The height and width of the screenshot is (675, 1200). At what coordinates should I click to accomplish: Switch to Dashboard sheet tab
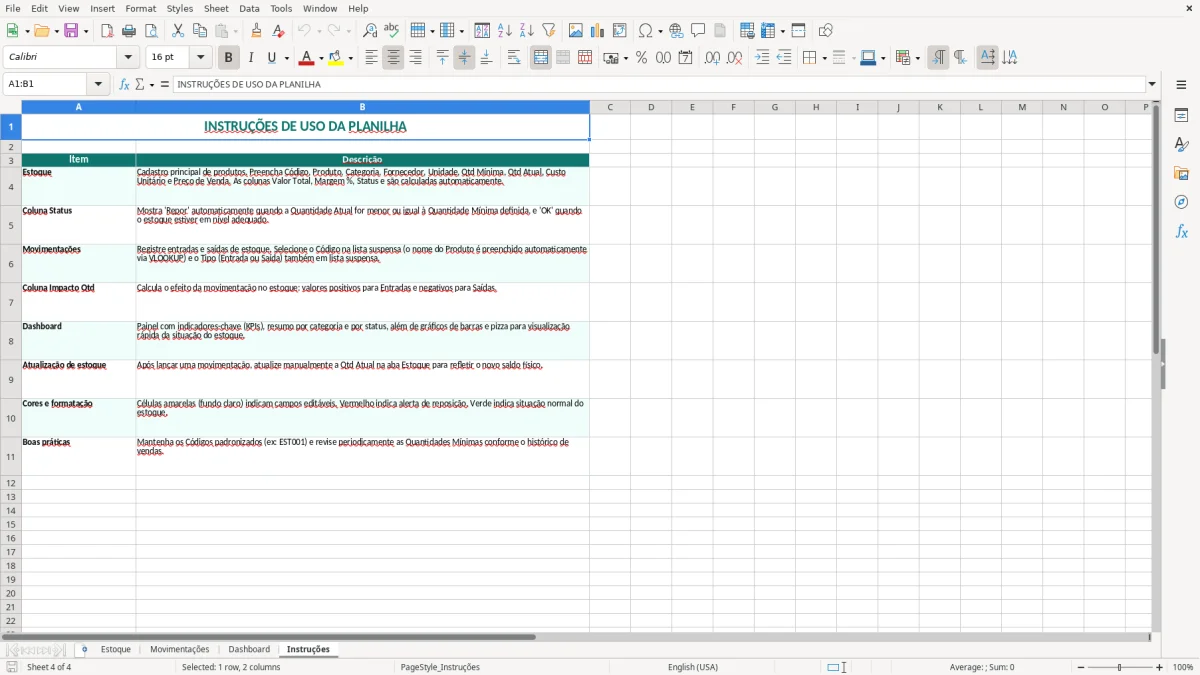(249, 649)
